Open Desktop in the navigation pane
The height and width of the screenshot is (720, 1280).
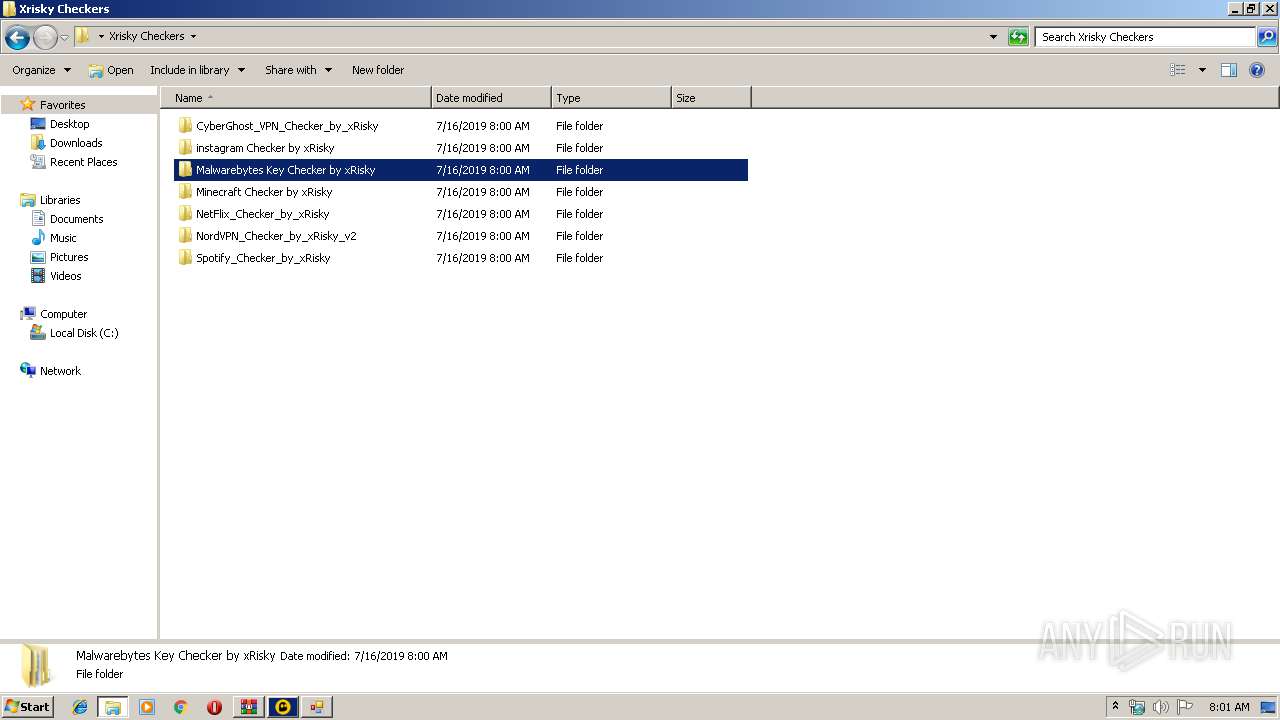pyautogui.click(x=69, y=124)
